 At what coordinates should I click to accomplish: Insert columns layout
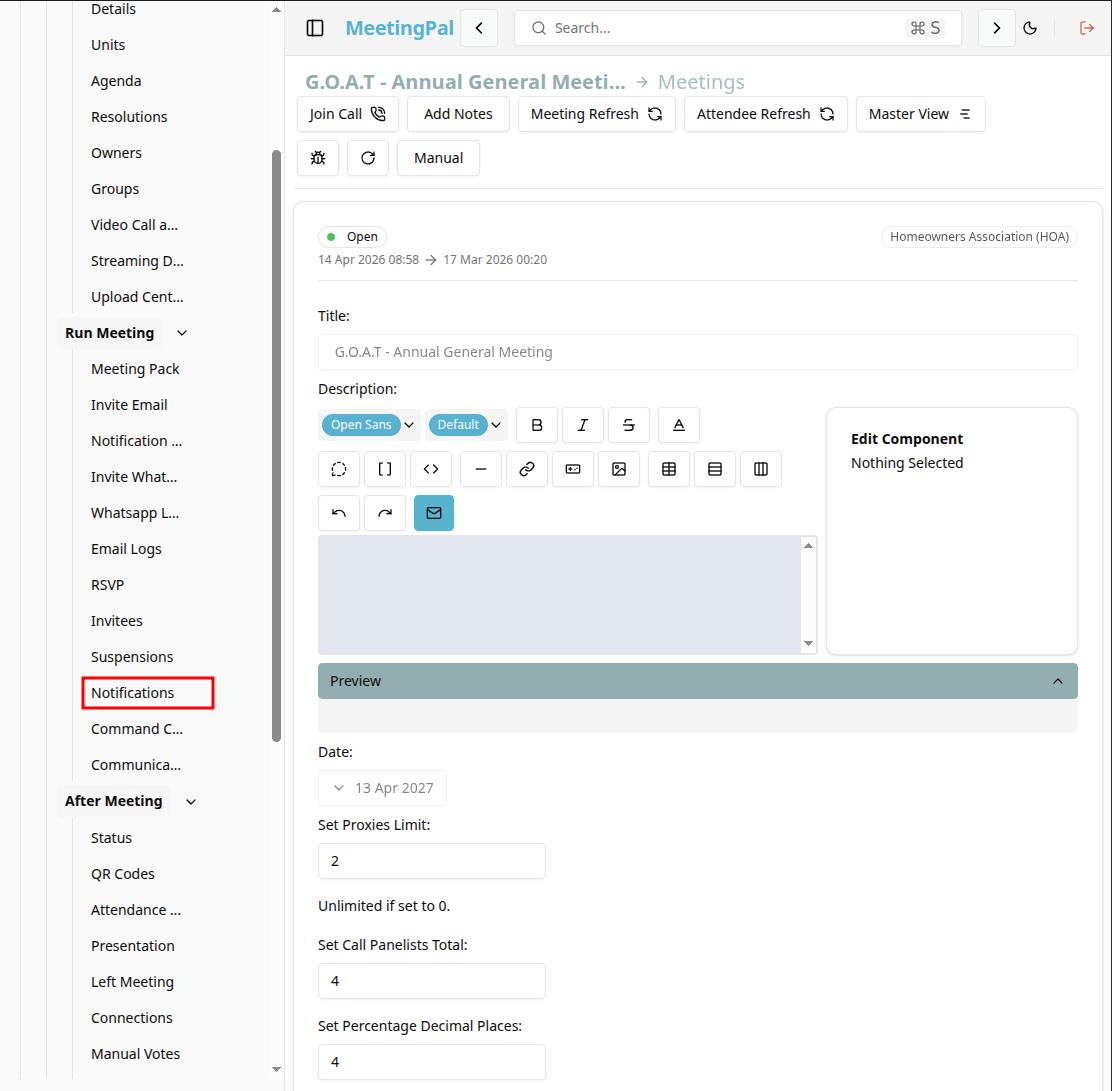(x=761, y=469)
